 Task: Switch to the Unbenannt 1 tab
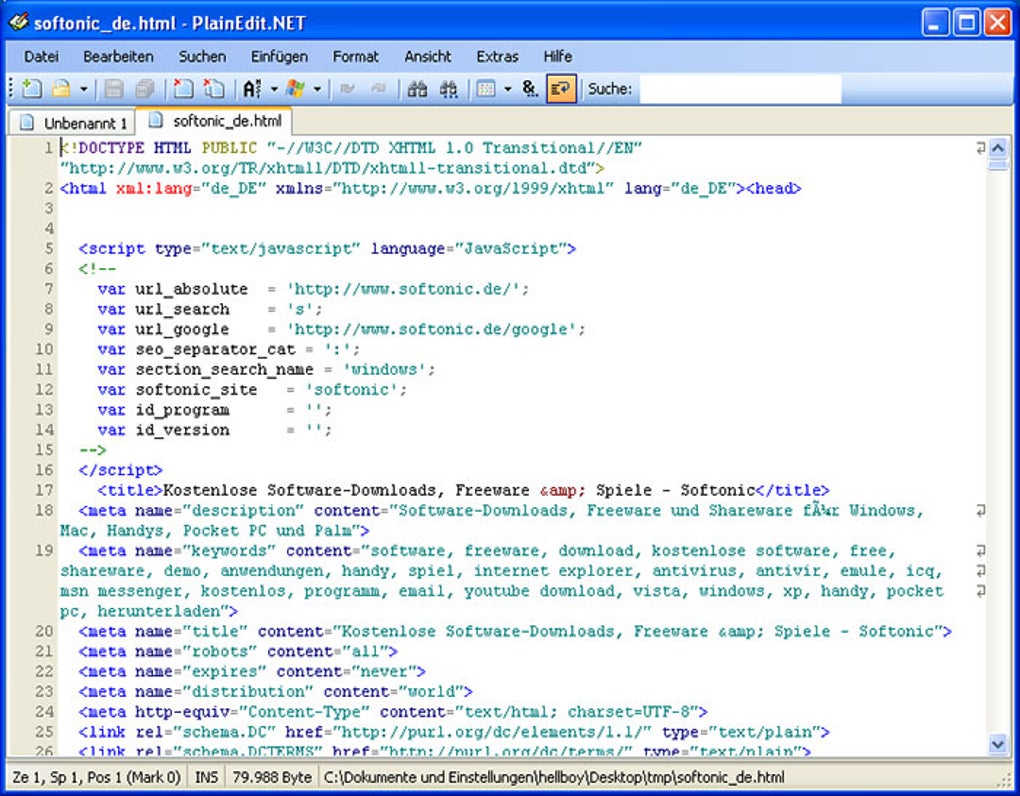(x=71, y=123)
